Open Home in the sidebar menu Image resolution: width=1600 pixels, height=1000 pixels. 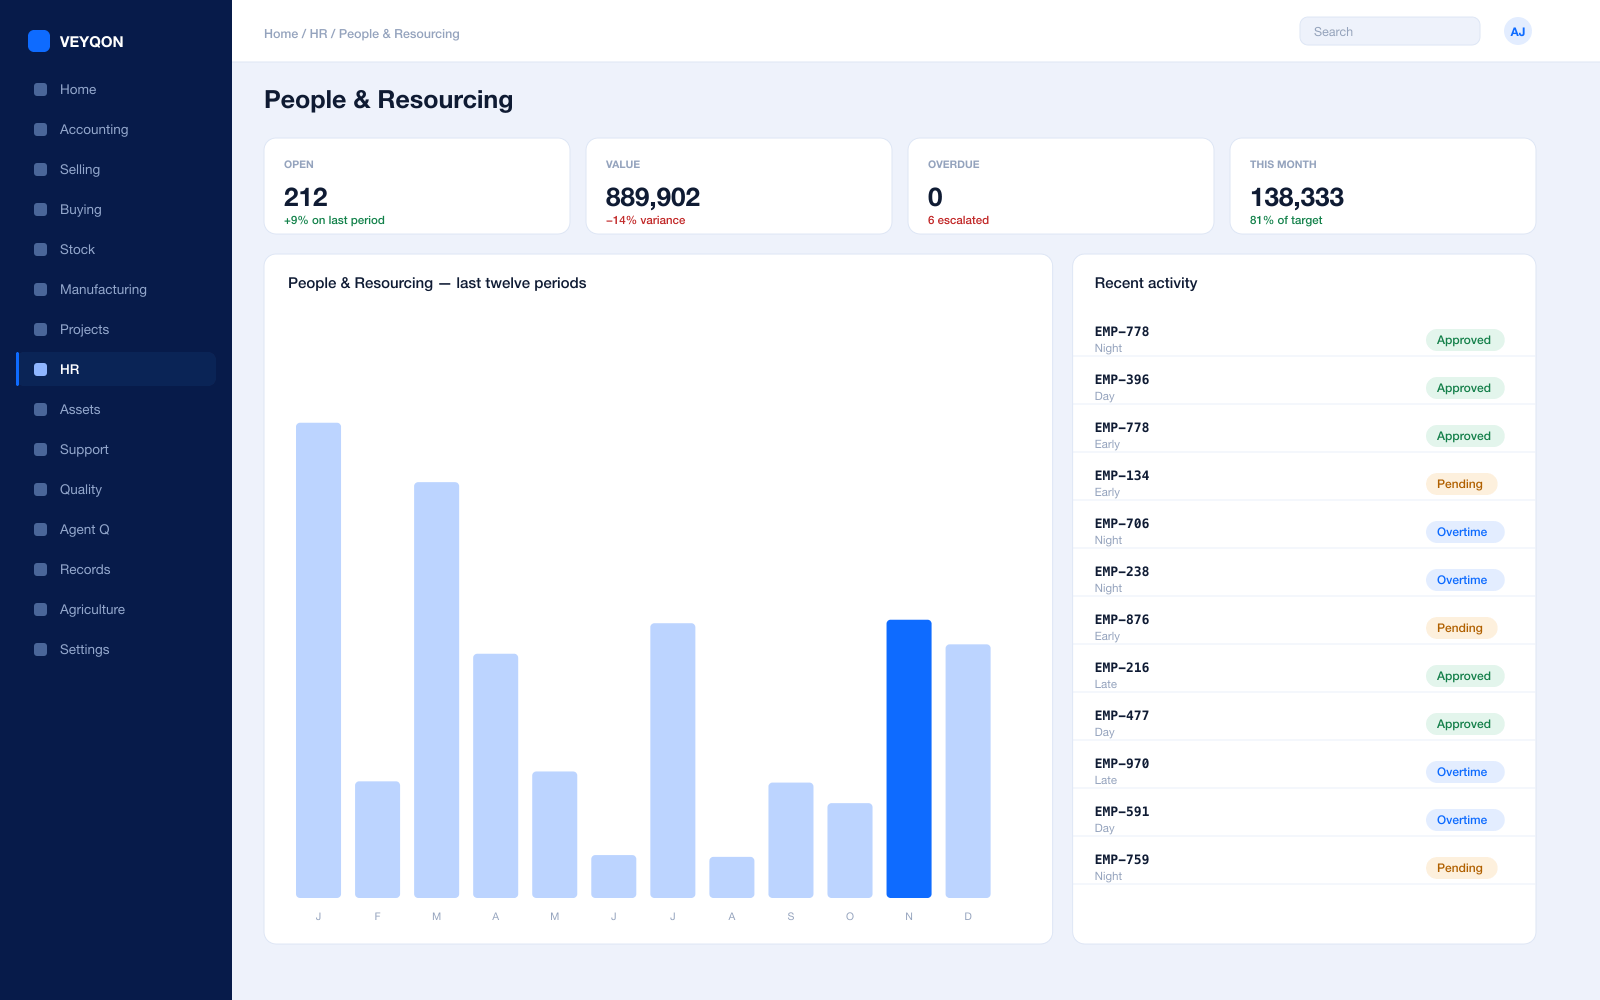coord(116,89)
